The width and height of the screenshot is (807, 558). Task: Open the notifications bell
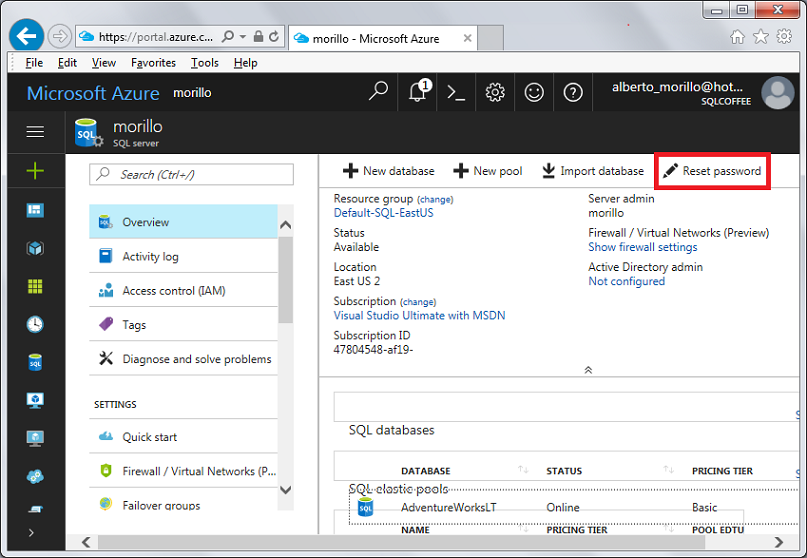coord(417,92)
